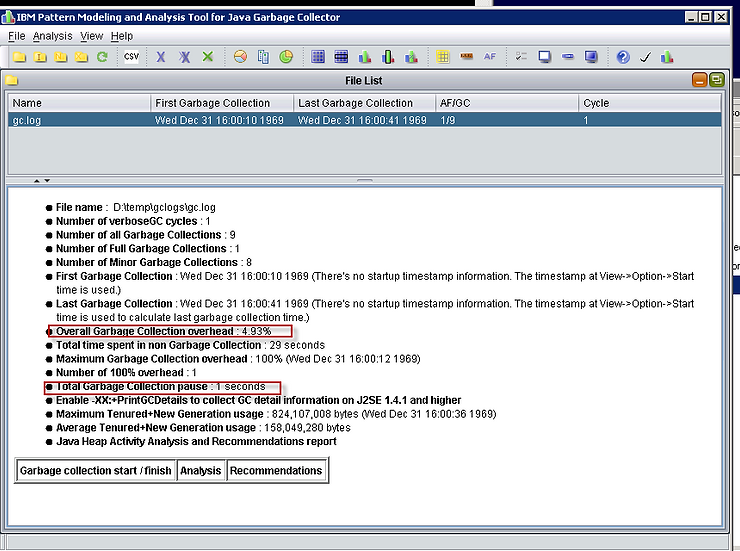Open the Help menu

point(122,36)
